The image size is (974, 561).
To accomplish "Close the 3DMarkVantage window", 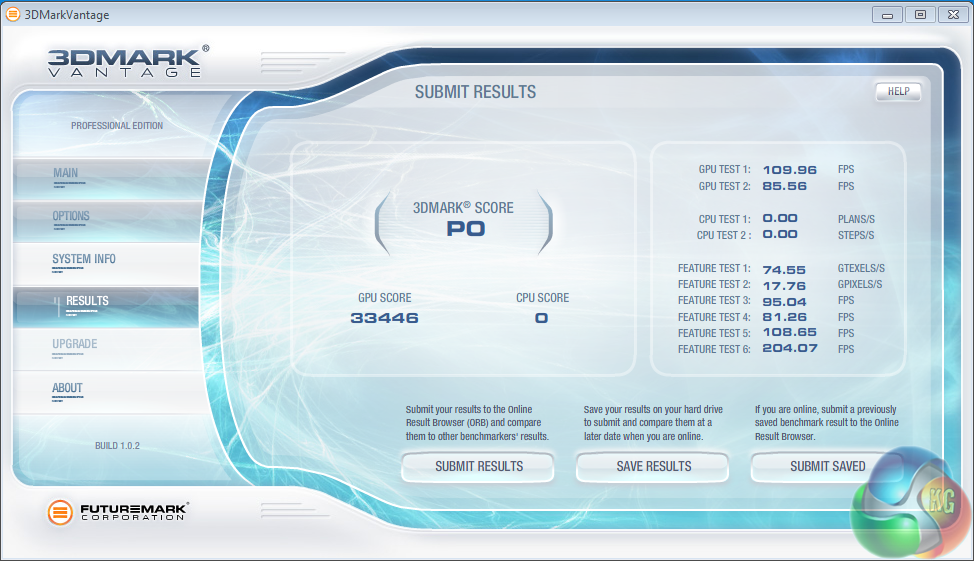I will [954, 14].
